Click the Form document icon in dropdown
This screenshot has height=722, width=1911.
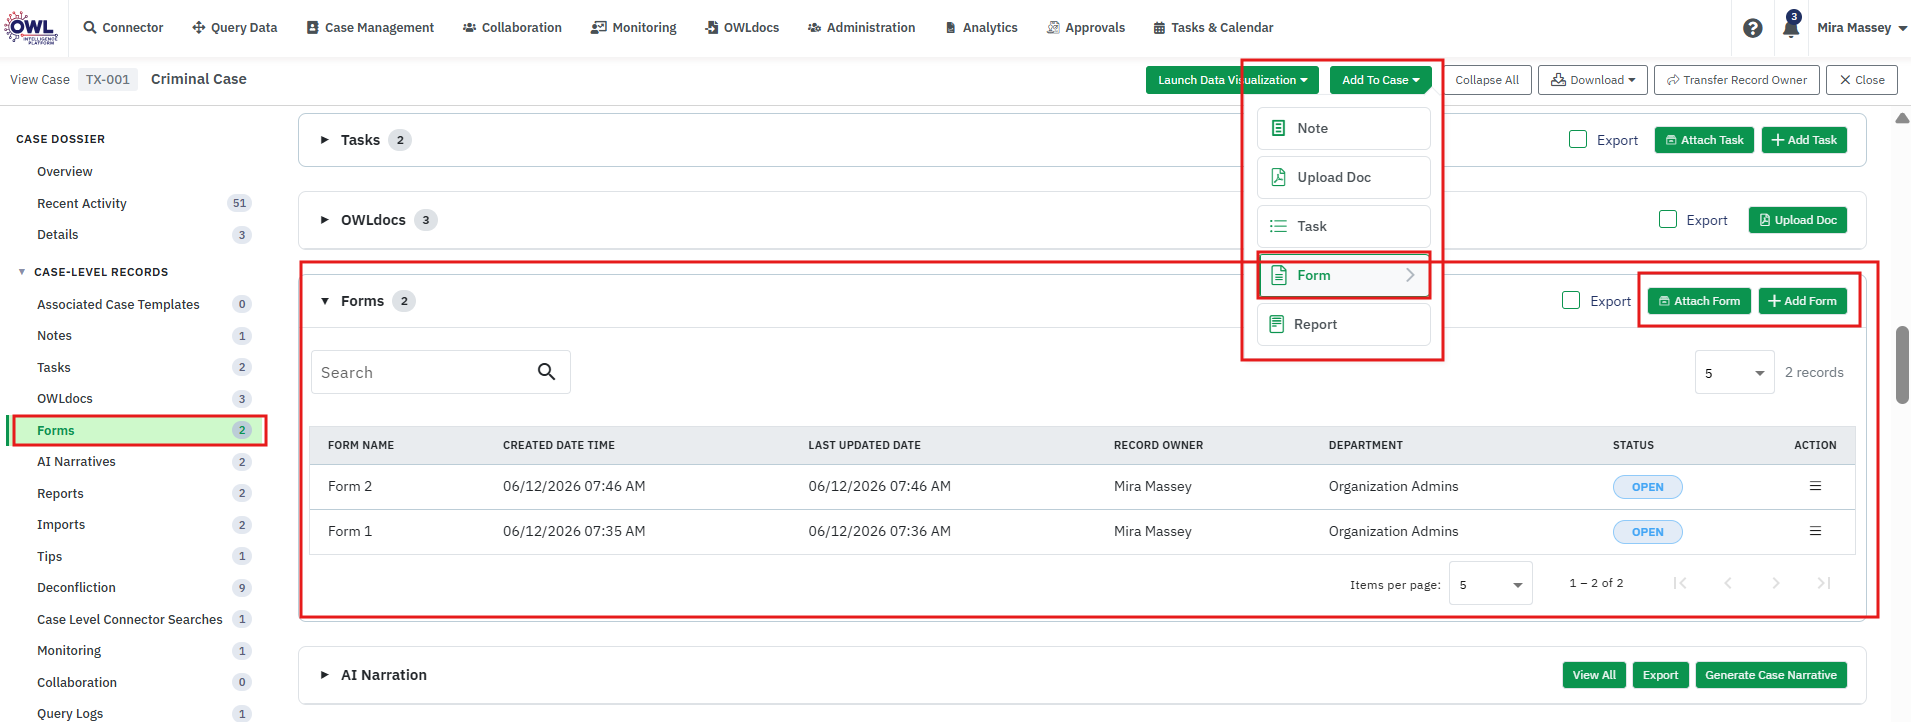(1278, 275)
